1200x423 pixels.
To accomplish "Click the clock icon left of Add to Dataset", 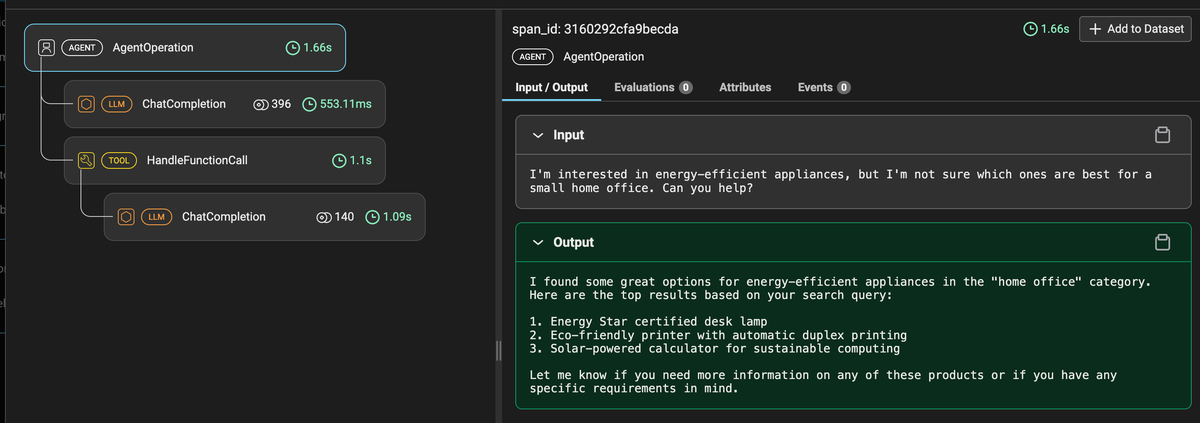I will pos(1030,29).
